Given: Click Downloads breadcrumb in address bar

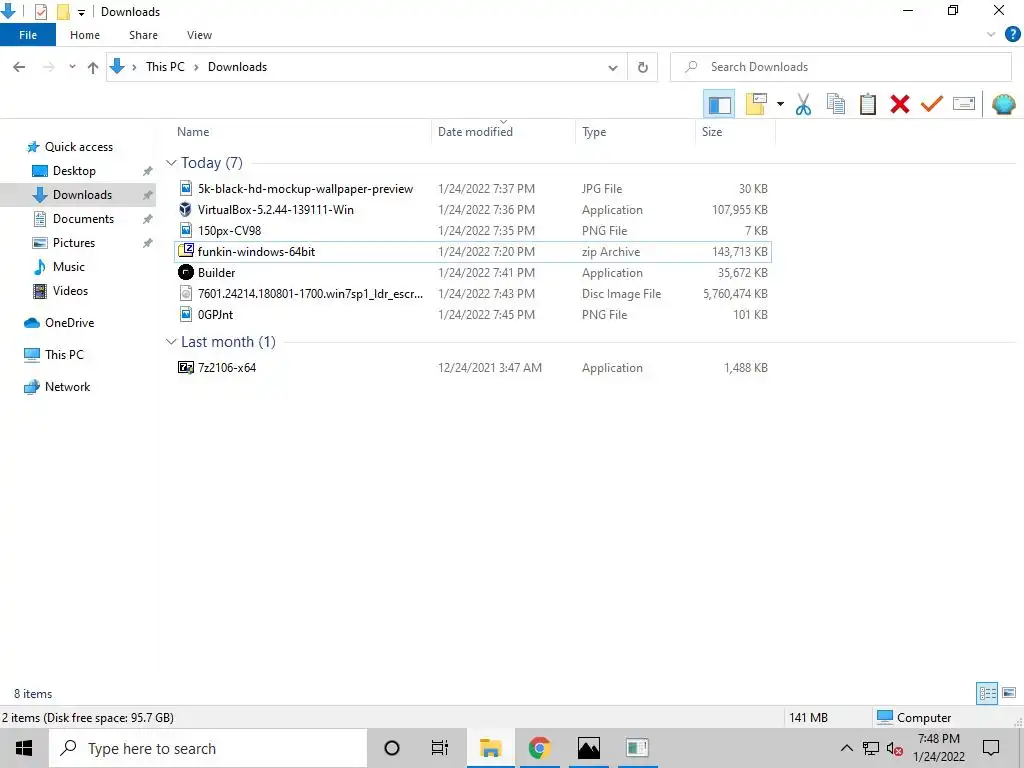Looking at the screenshot, I should pos(237,67).
